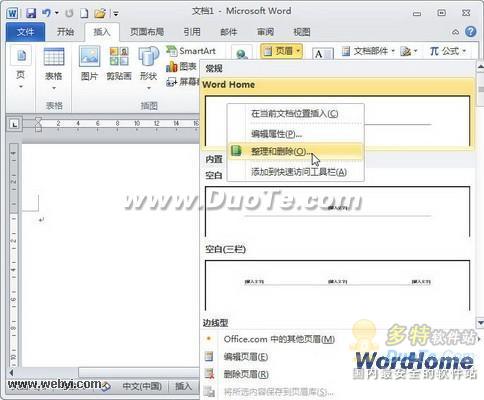Image resolution: width=484 pixels, height=400 pixels.
Task: Click the first line indent marker on ruler
Action: (x=38, y=120)
